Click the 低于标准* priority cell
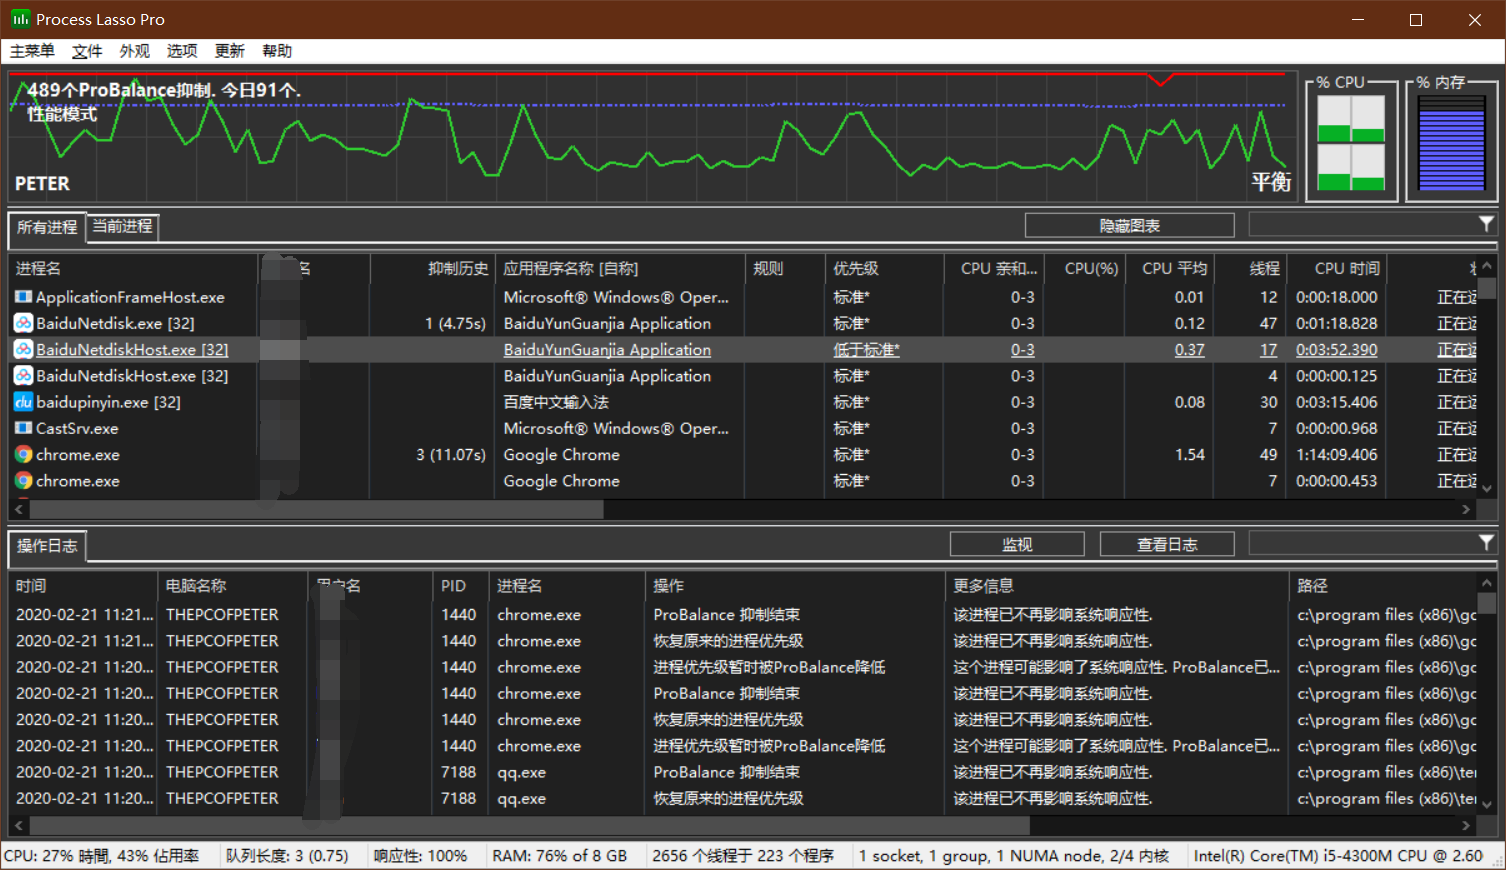This screenshot has height=870, width=1506. click(866, 350)
